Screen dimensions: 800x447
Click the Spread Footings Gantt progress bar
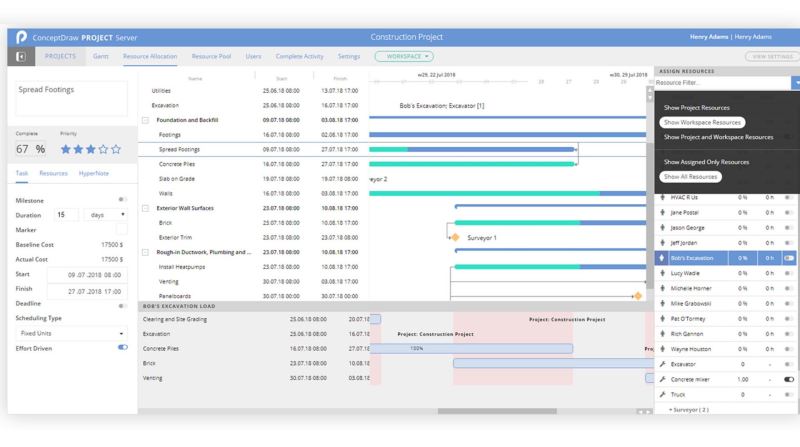tap(472, 150)
